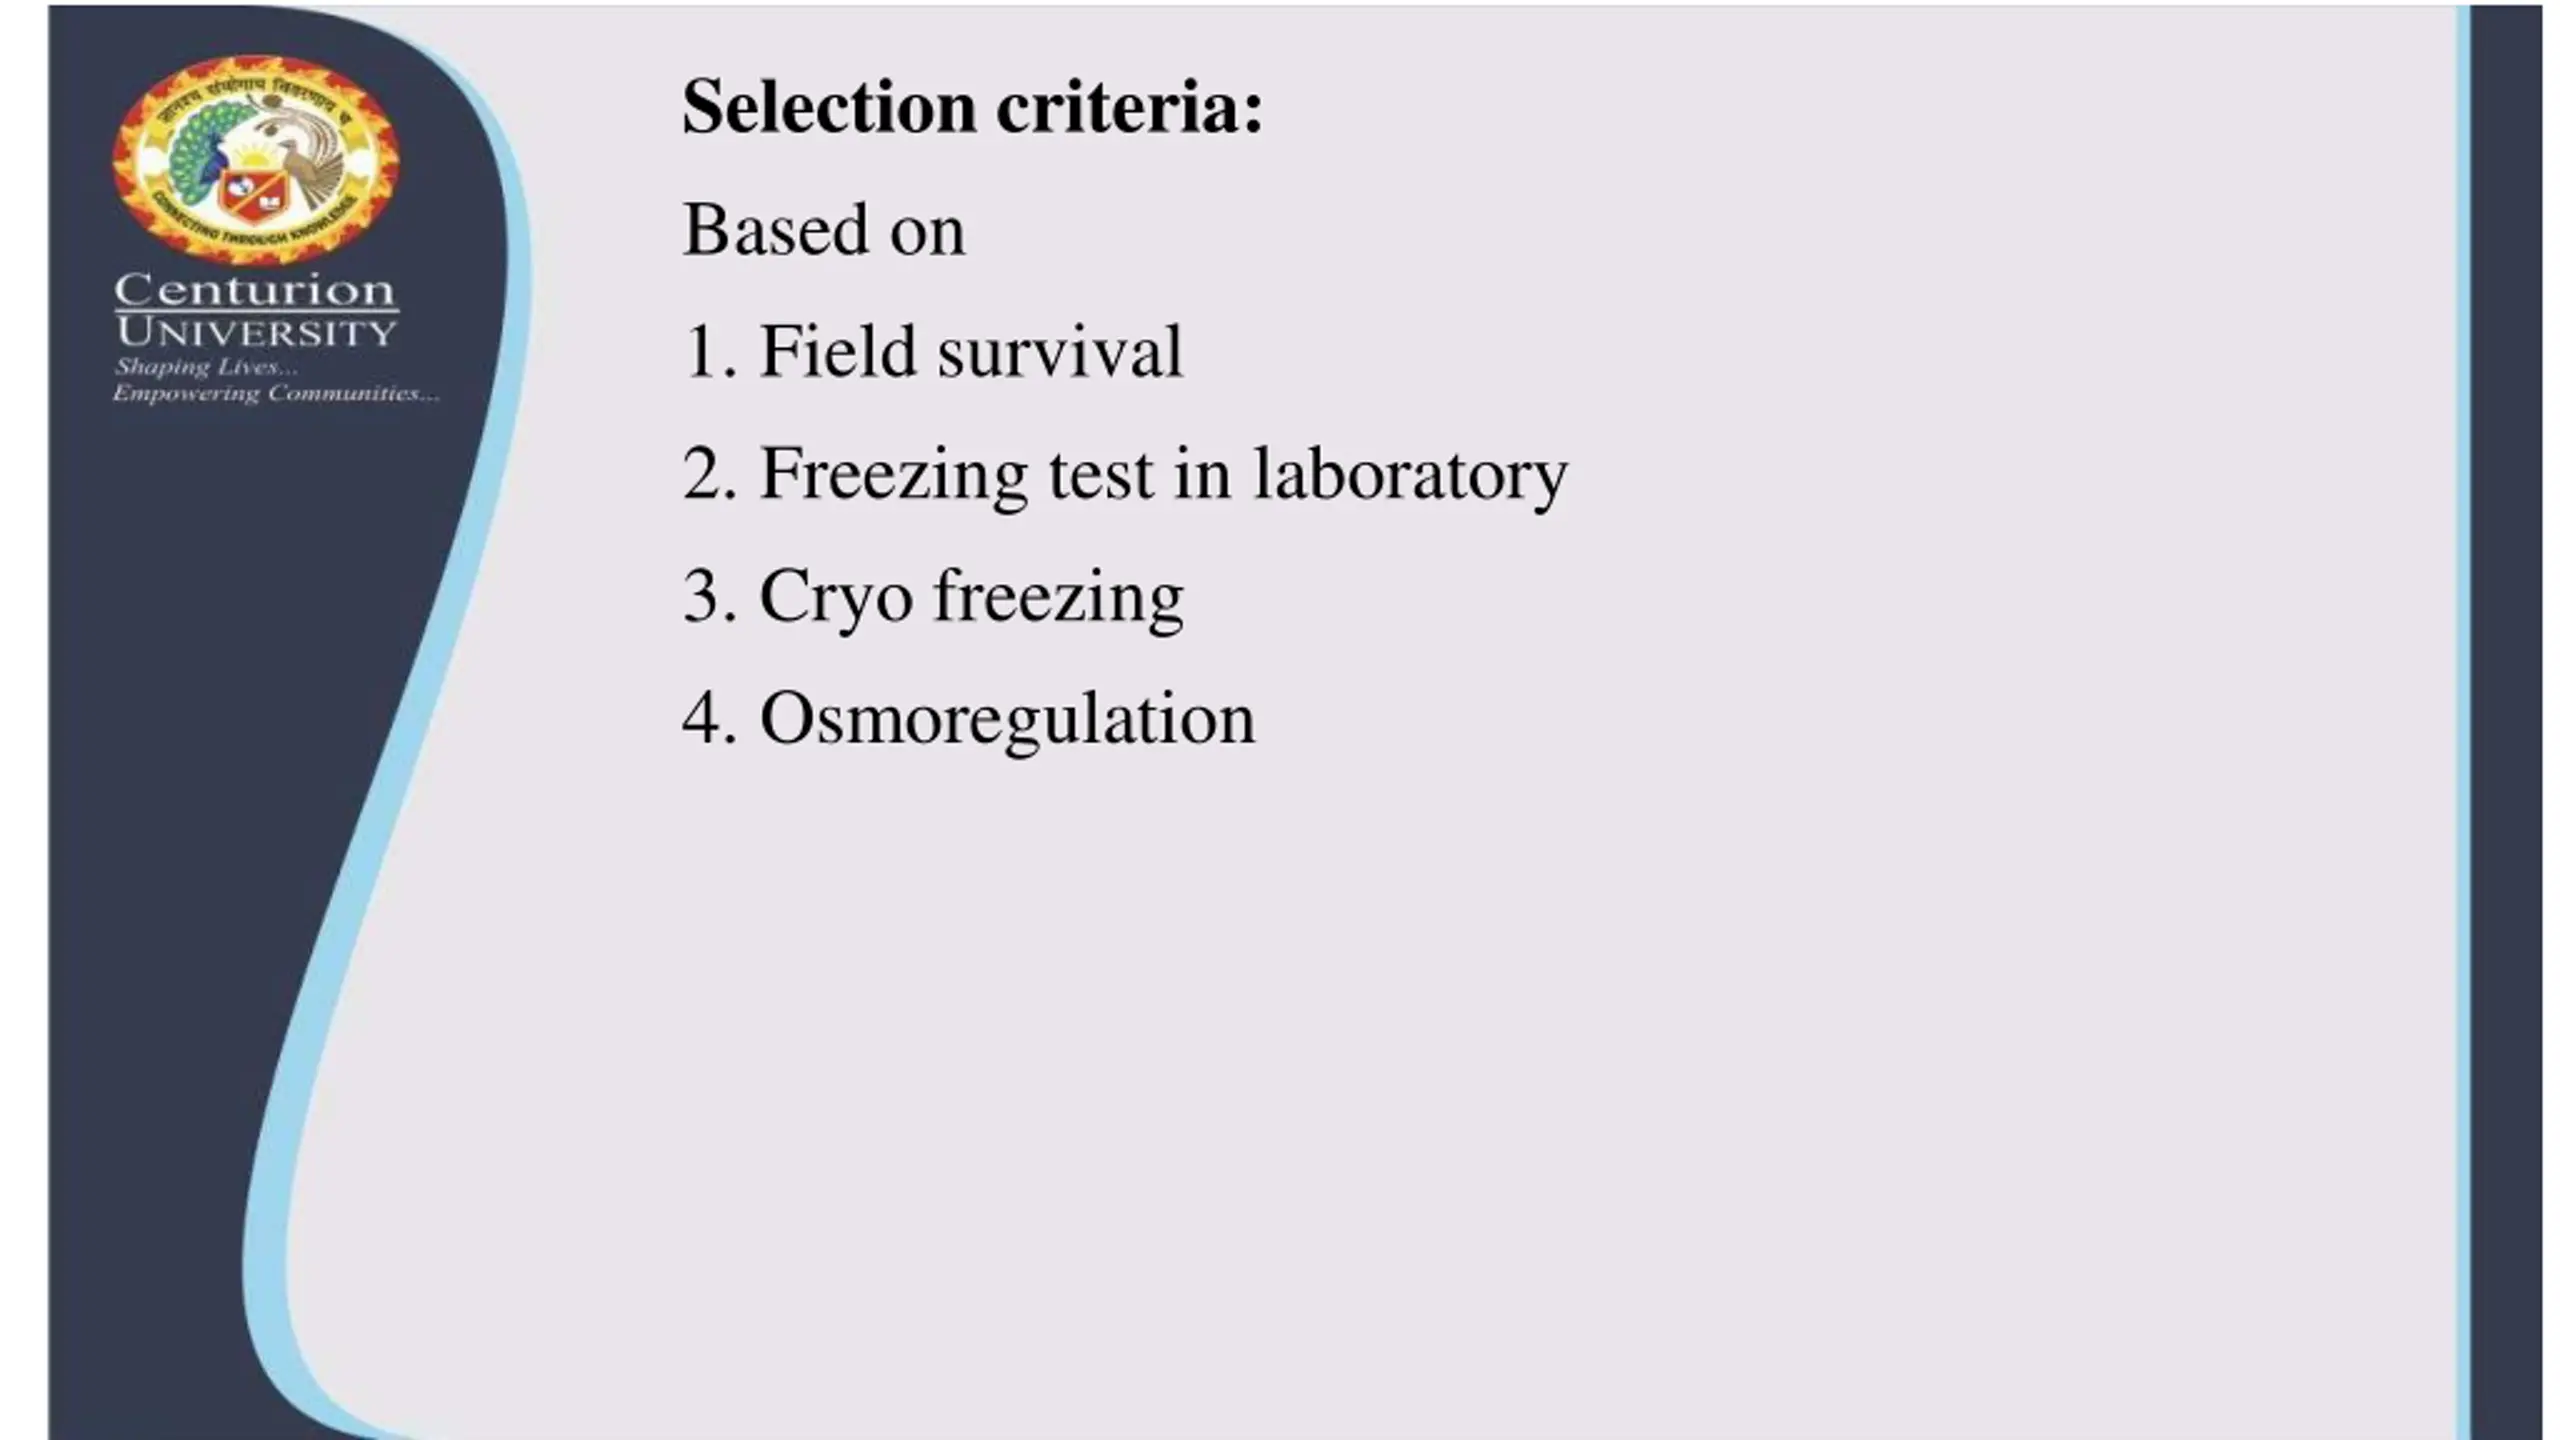Image resolution: width=2560 pixels, height=1440 pixels.
Task: Select '2. Freezing test in laboratory' line
Action: pyautogui.click(x=1125, y=476)
